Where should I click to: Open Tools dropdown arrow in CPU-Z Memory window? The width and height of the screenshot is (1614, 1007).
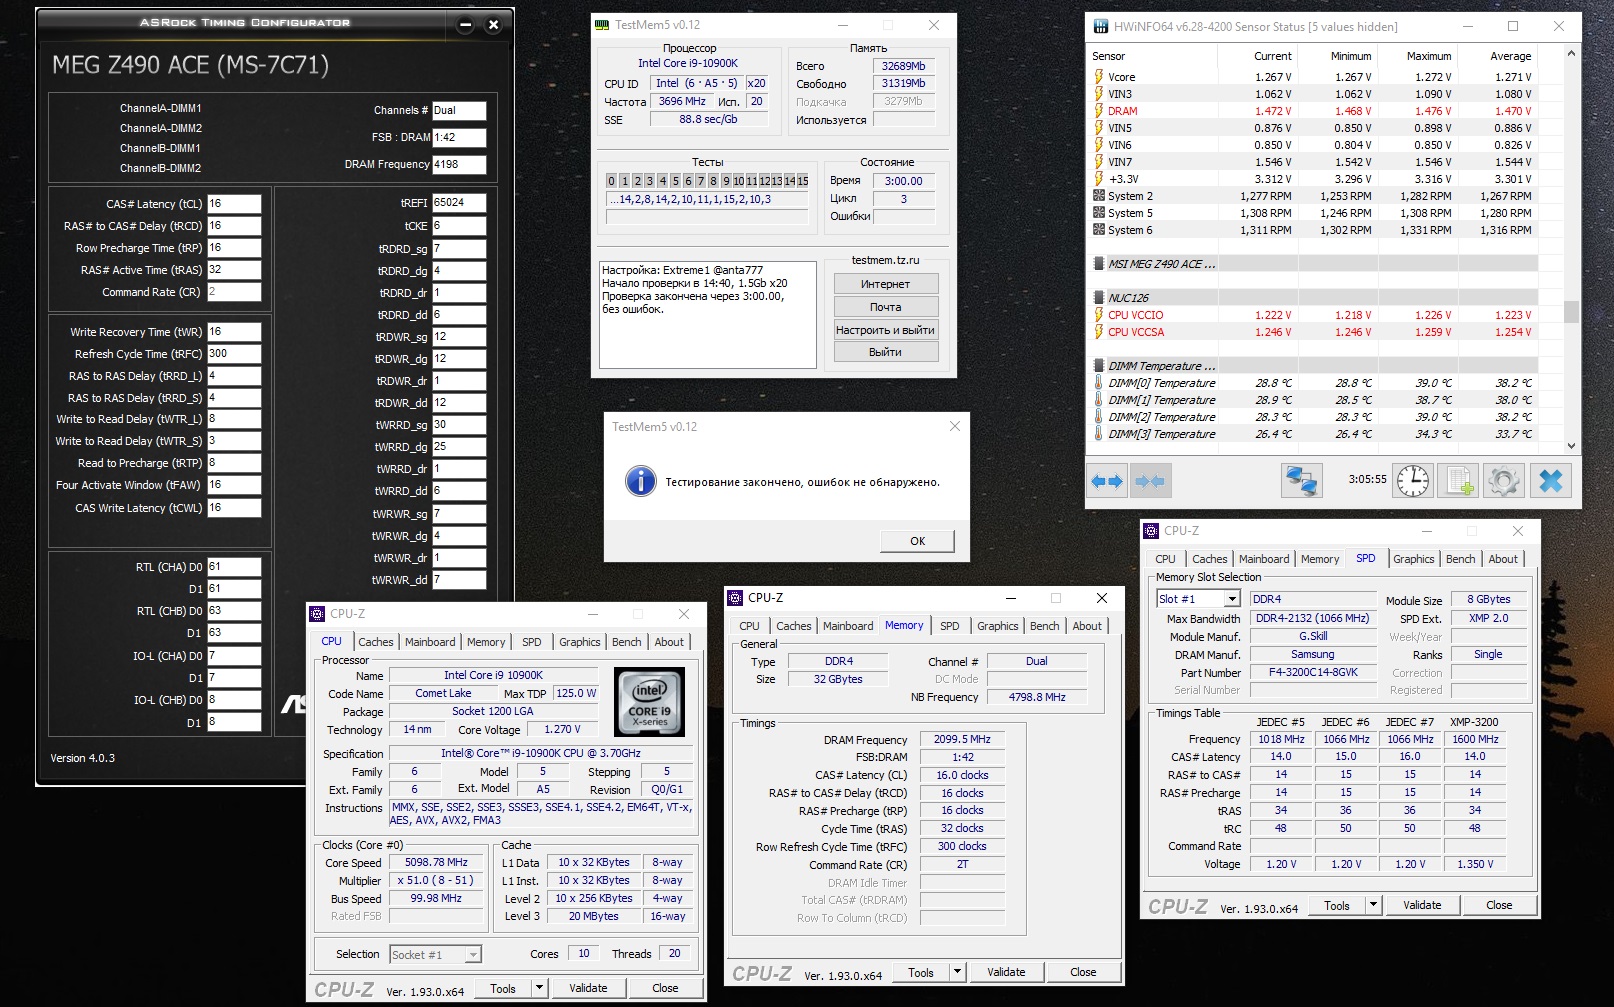(x=957, y=972)
